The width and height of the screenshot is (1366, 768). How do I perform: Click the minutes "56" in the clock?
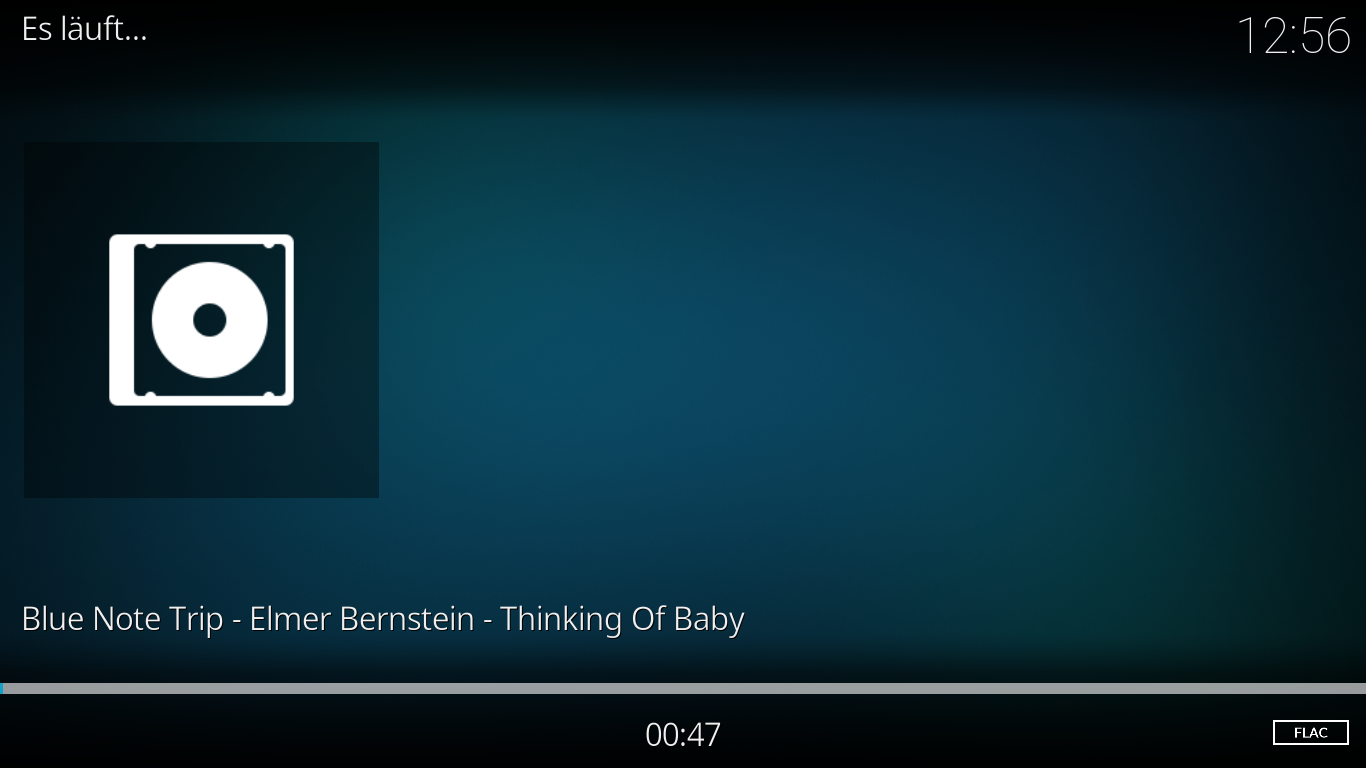coord(1325,36)
